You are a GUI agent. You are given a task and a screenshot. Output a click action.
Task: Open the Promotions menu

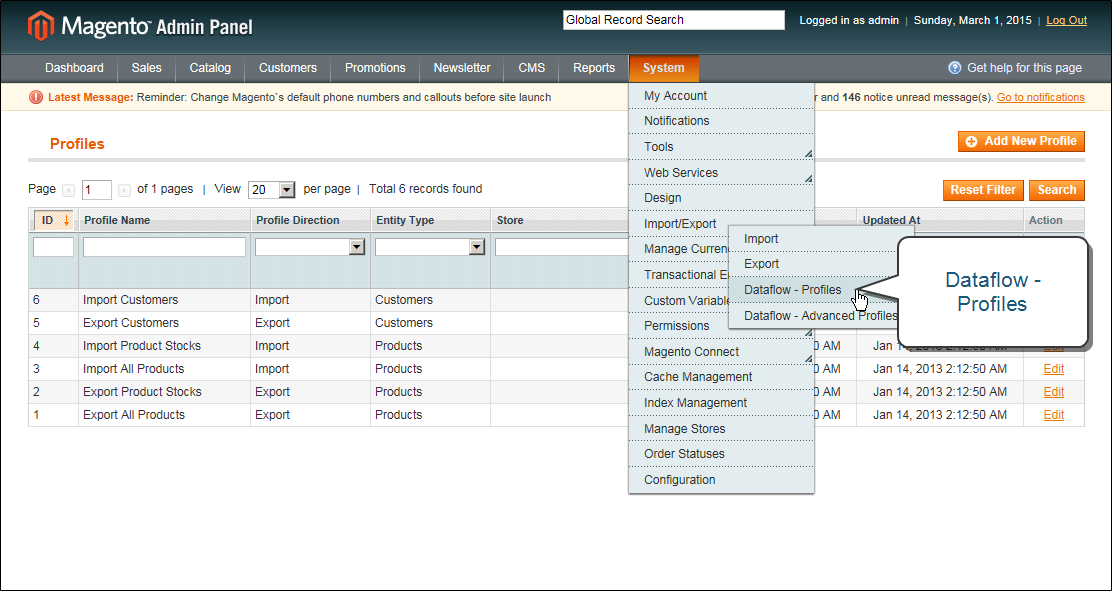click(x=375, y=68)
